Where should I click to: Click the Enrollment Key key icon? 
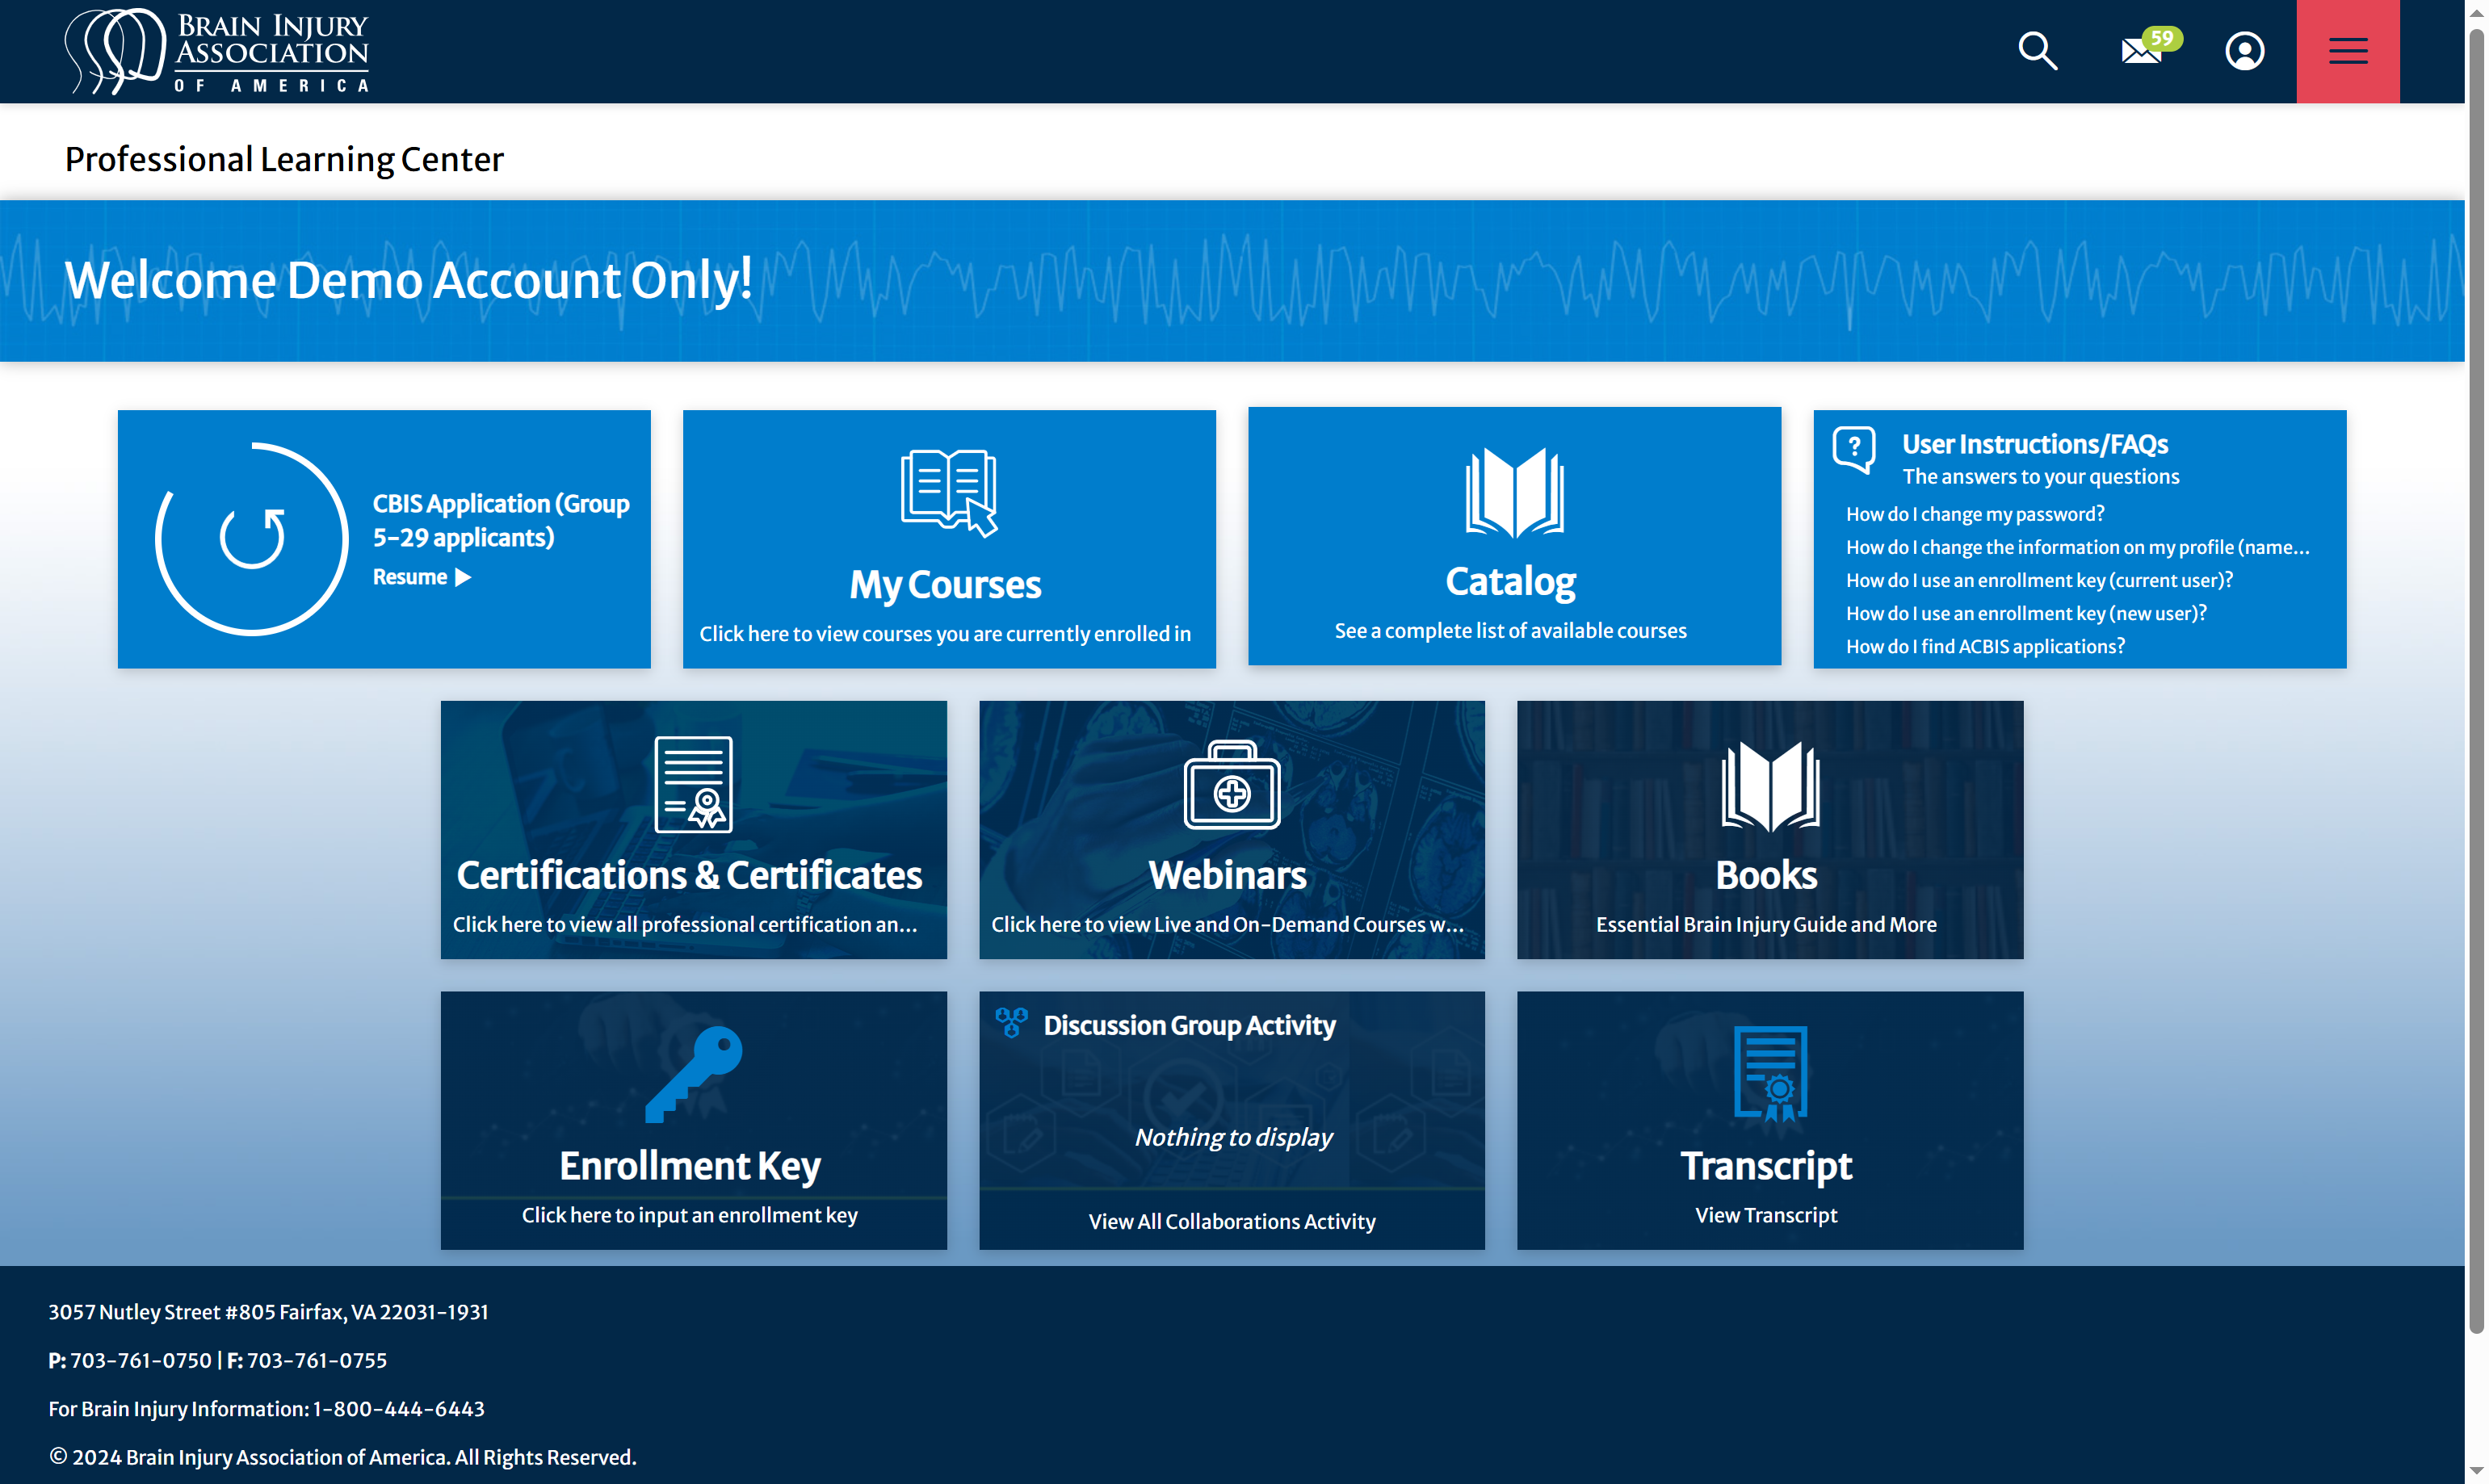point(693,1074)
